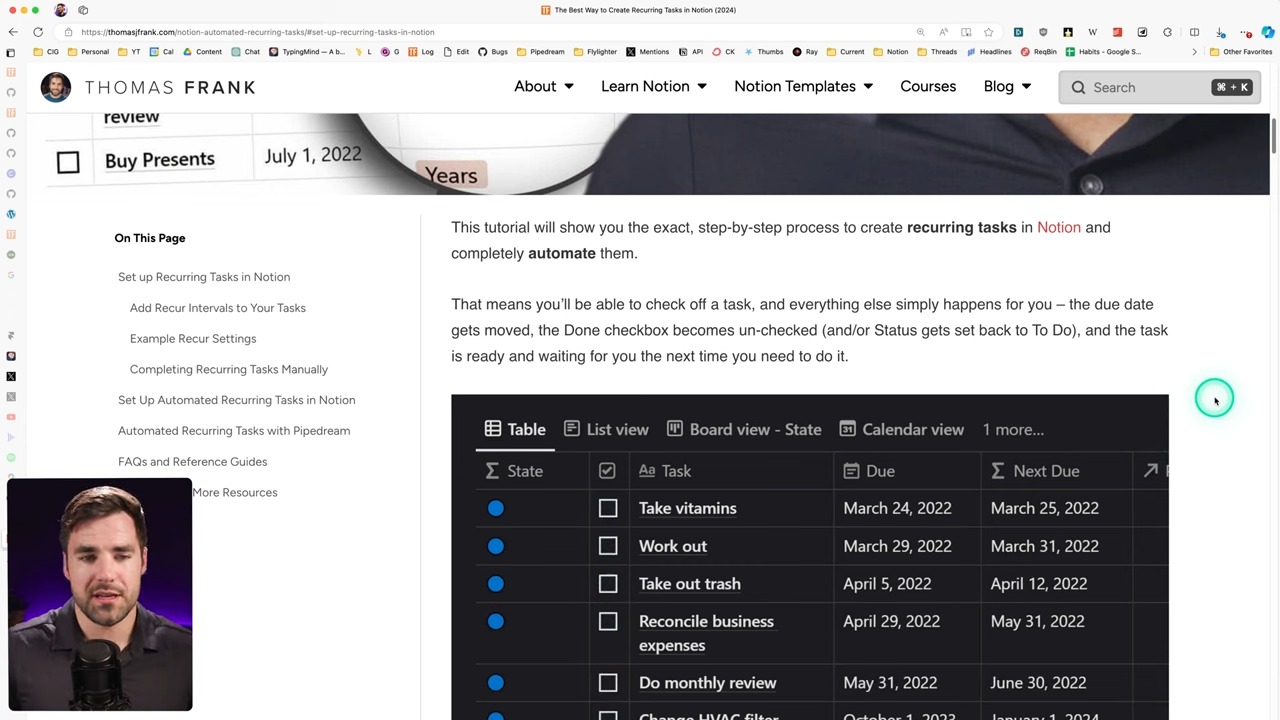Expand the About dropdown menu
Screen dimensions: 1280x720
click(x=544, y=87)
